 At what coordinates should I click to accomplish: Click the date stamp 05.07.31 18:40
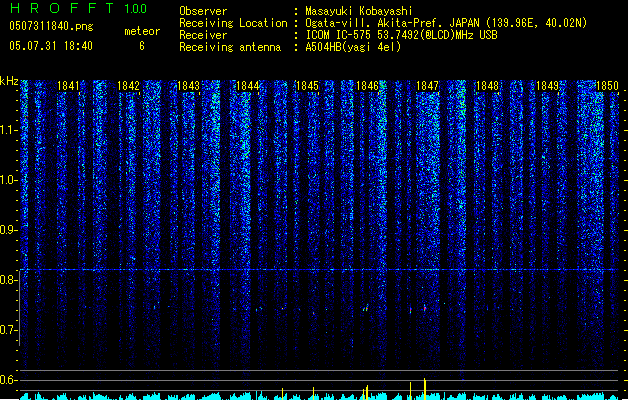51,46
